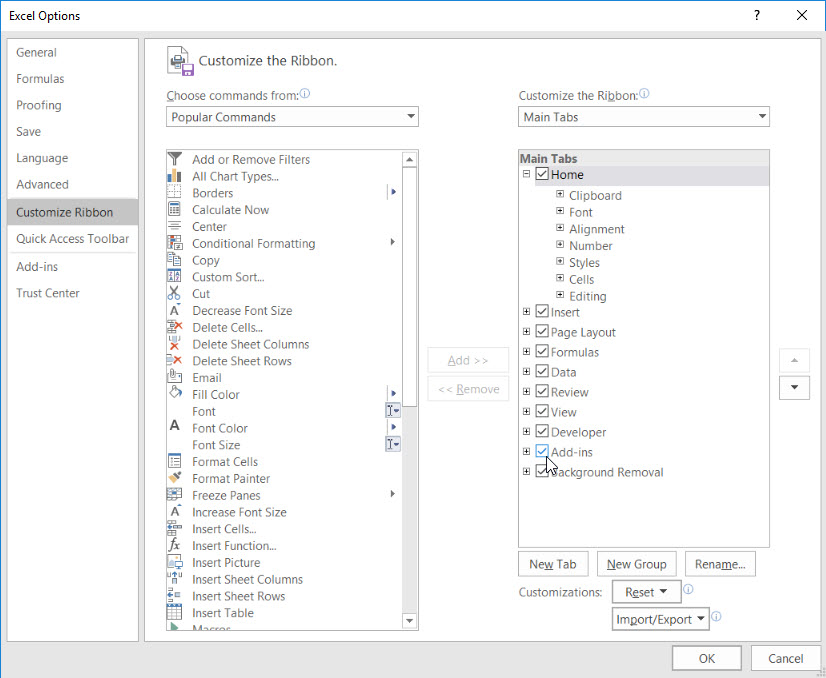Click the Conditional Formatting icon
826x678 pixels.
[174, 243]
